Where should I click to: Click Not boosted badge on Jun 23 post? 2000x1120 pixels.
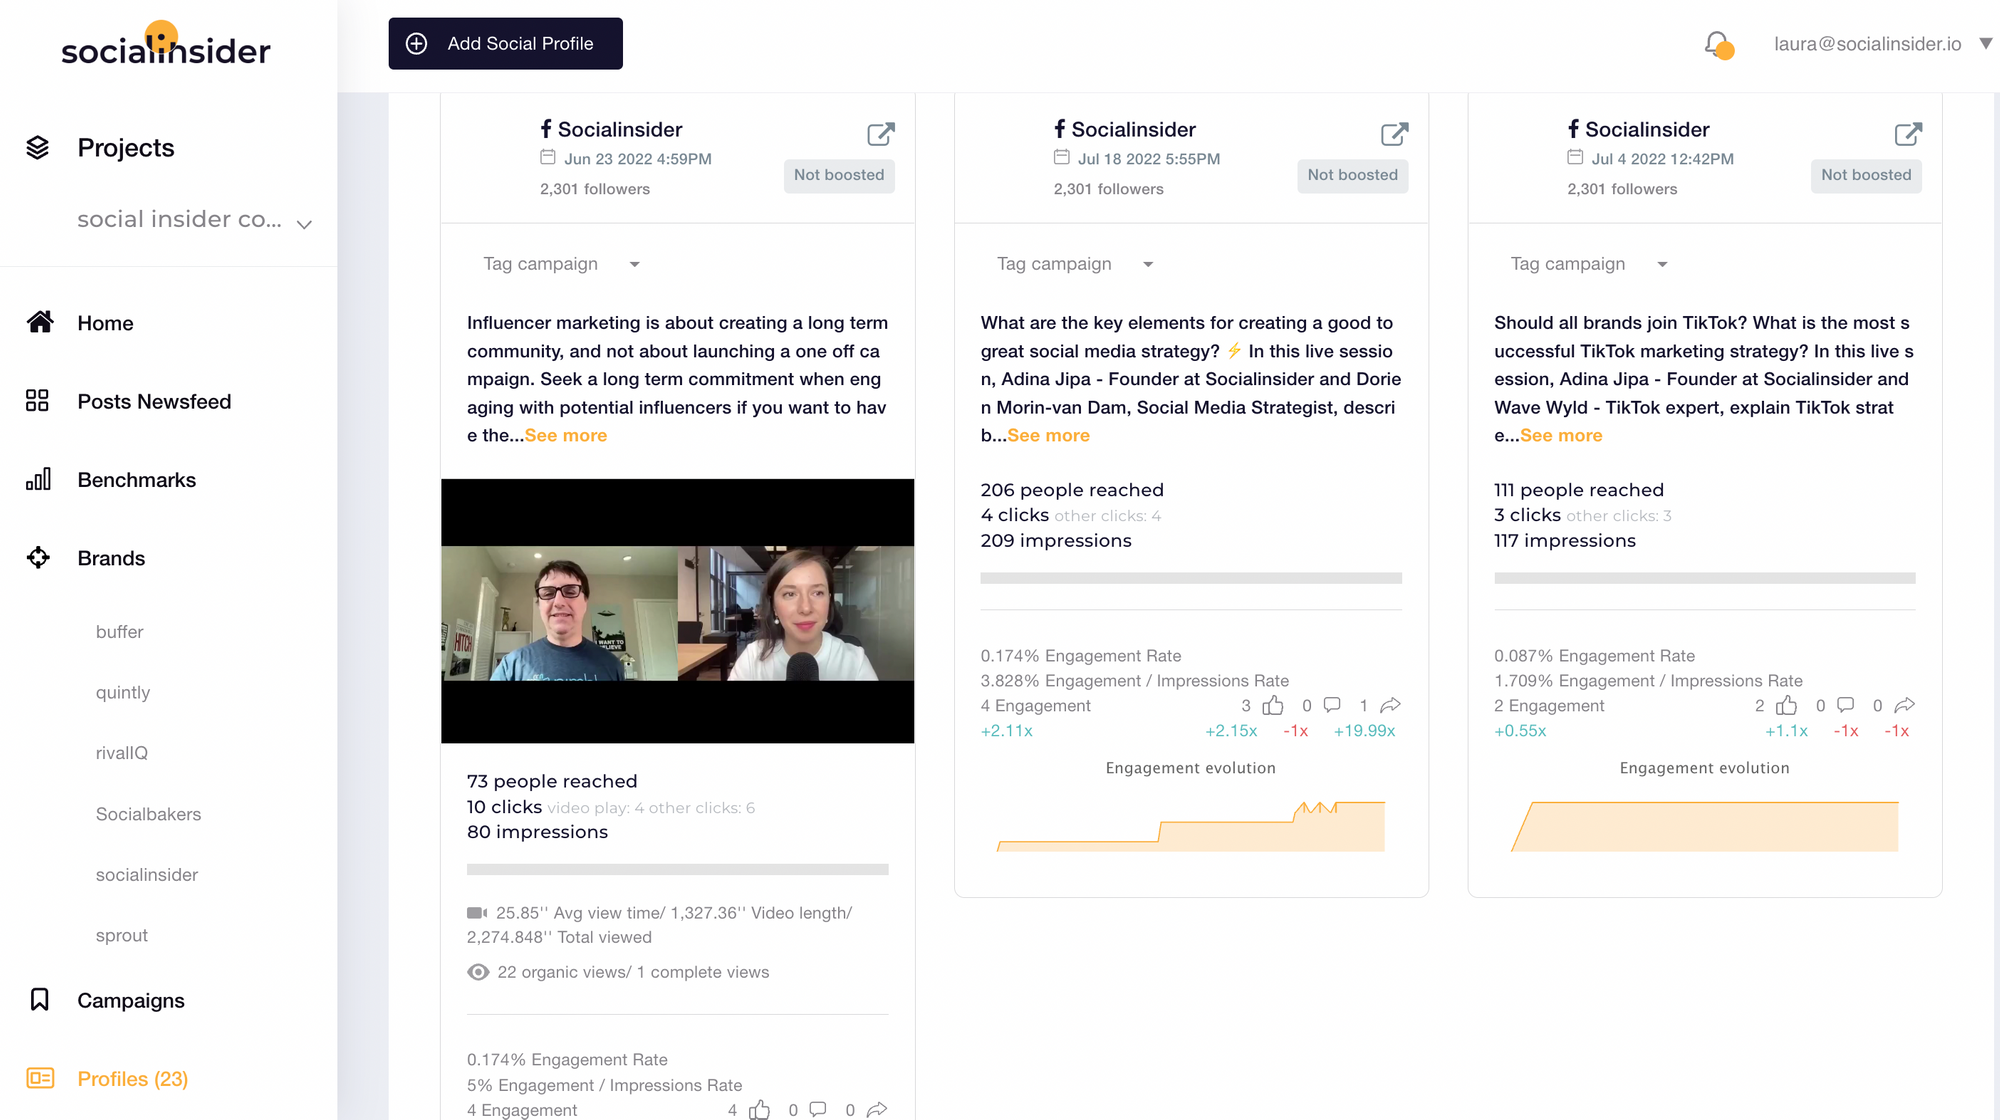(839, 175)
